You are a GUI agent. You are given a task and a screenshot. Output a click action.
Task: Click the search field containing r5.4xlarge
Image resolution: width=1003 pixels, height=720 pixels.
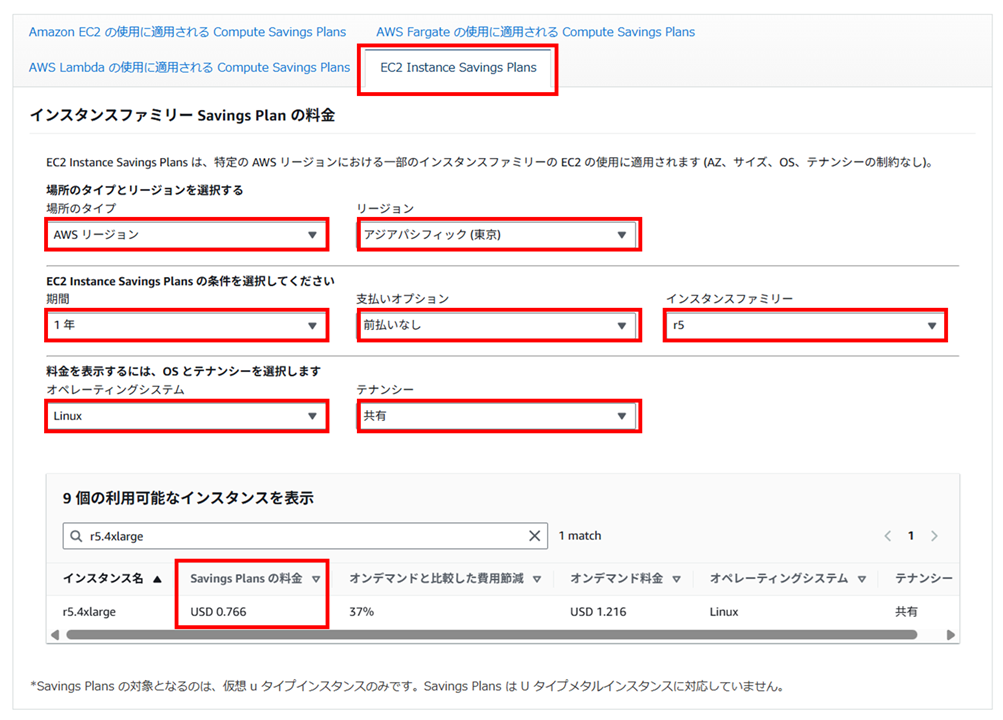305,536
